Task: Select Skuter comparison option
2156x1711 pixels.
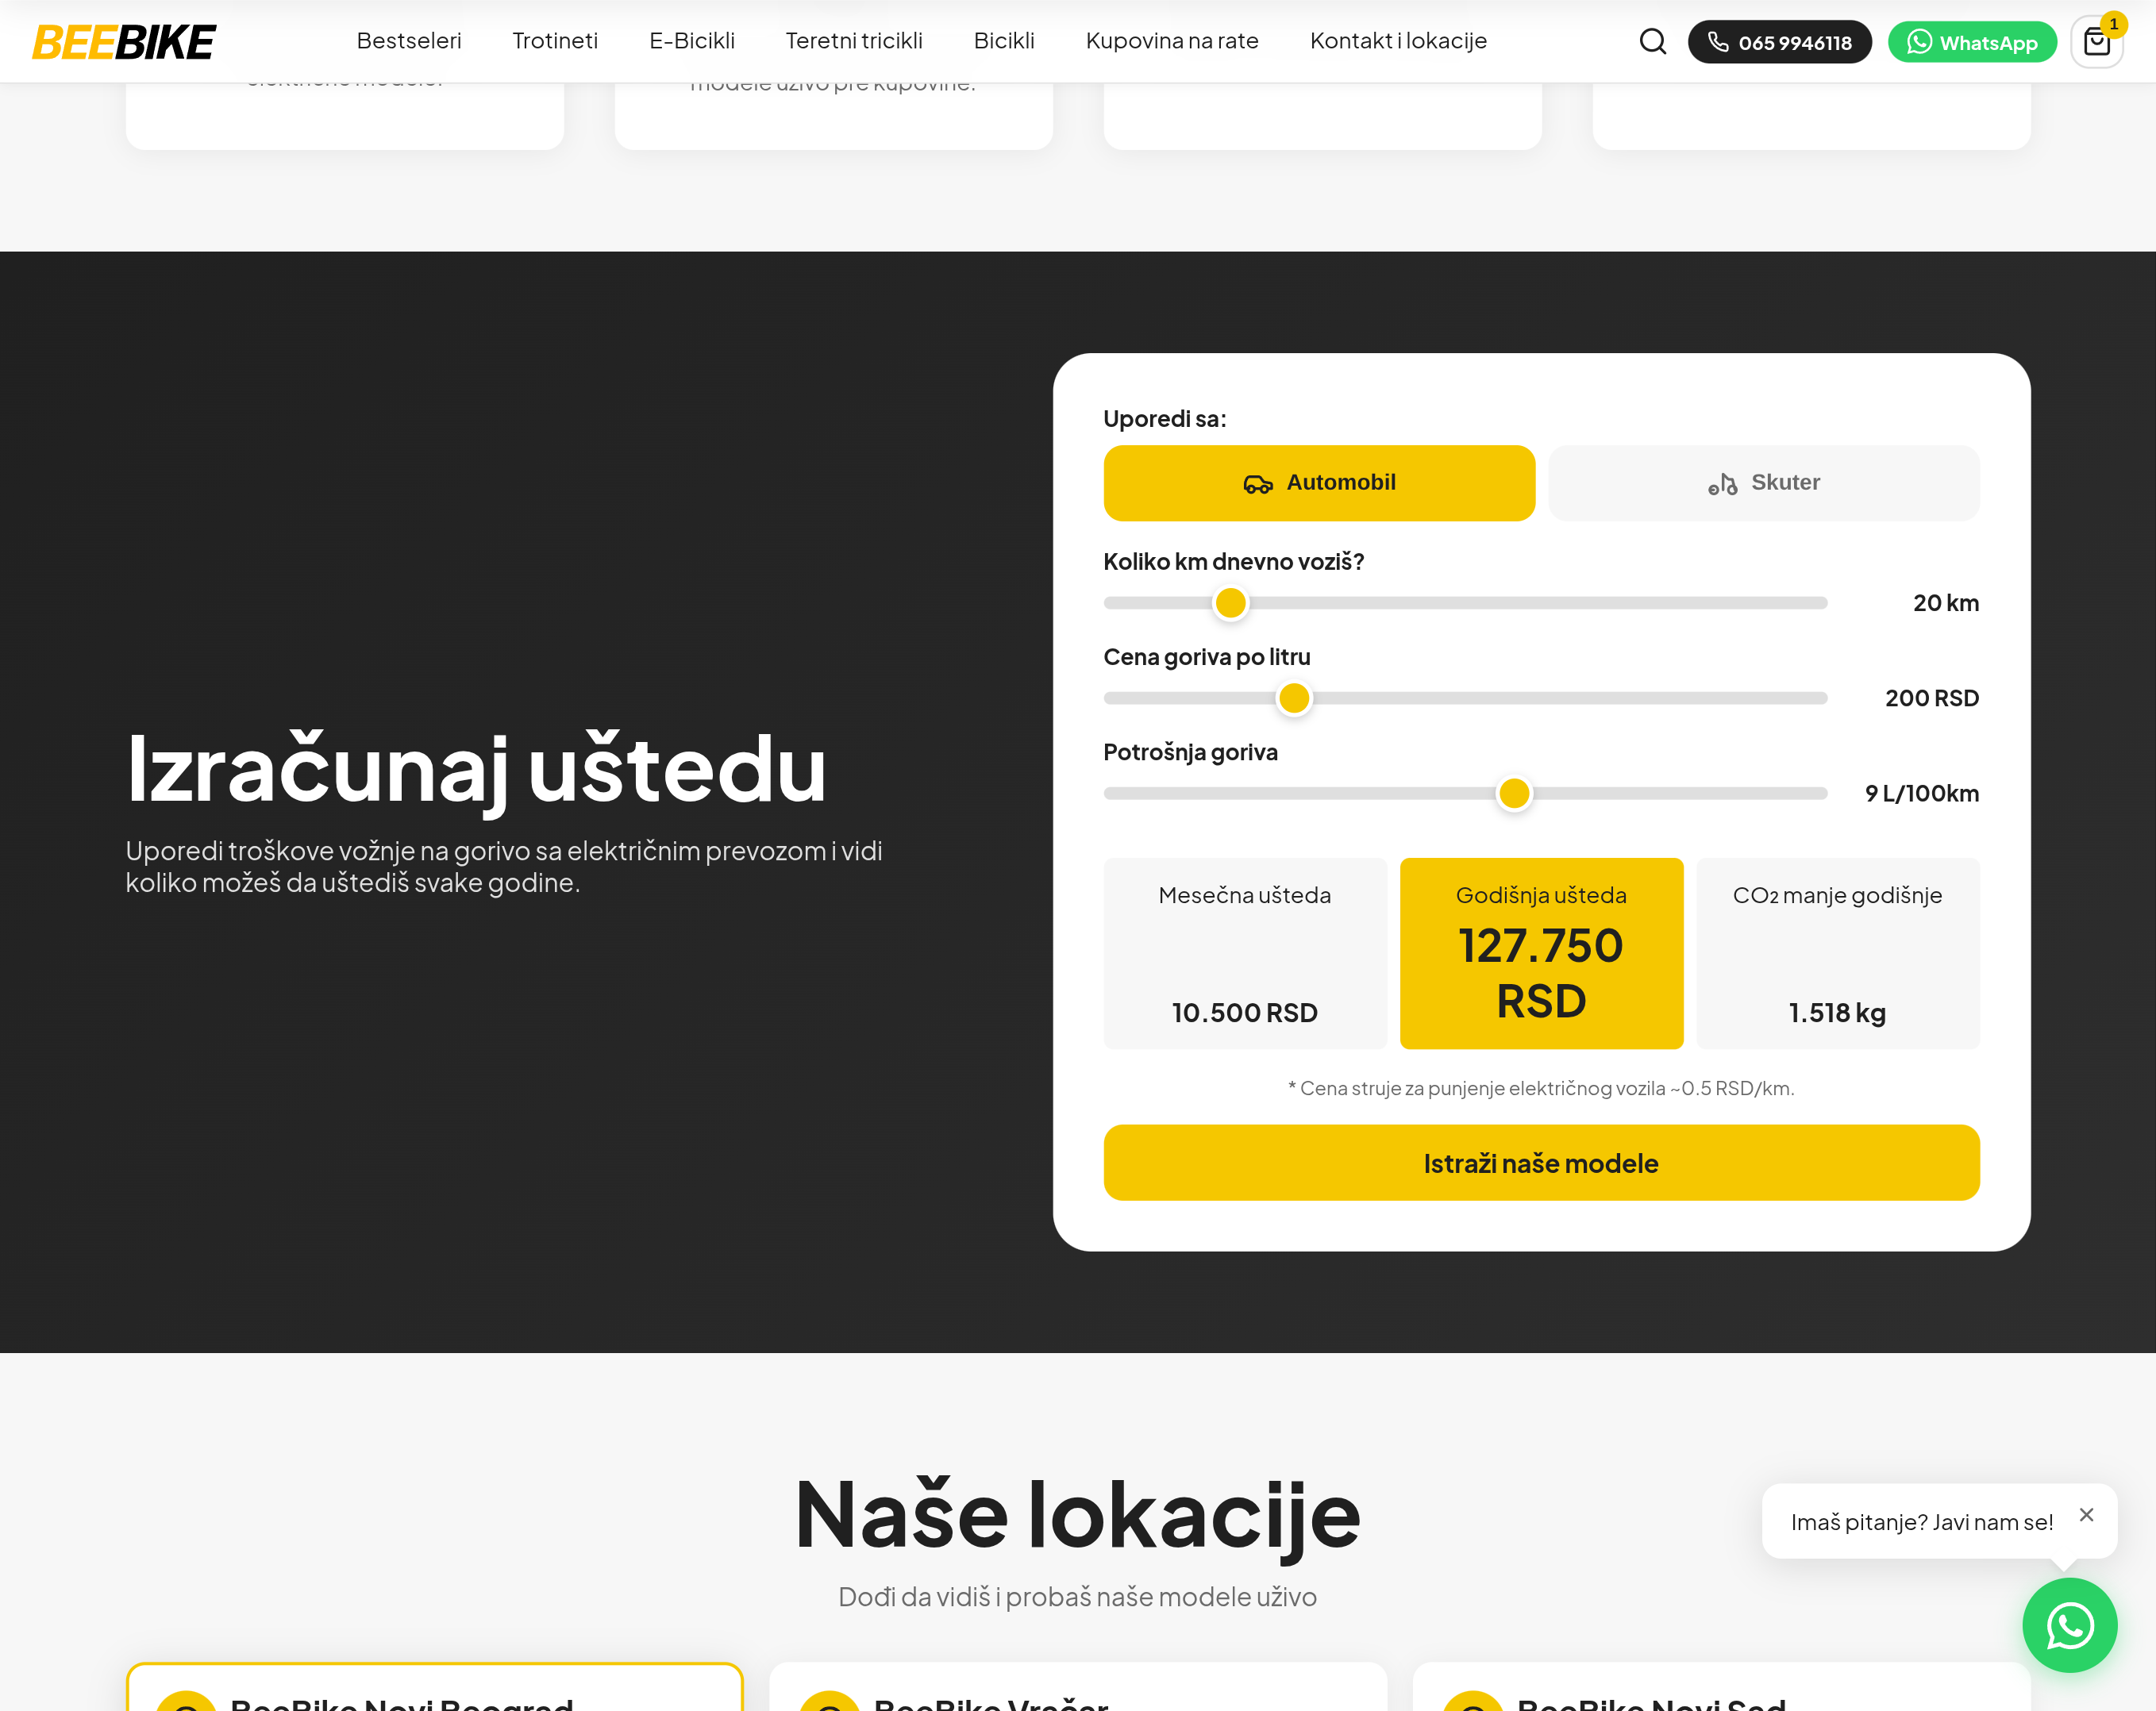Action: [1764, 483]
